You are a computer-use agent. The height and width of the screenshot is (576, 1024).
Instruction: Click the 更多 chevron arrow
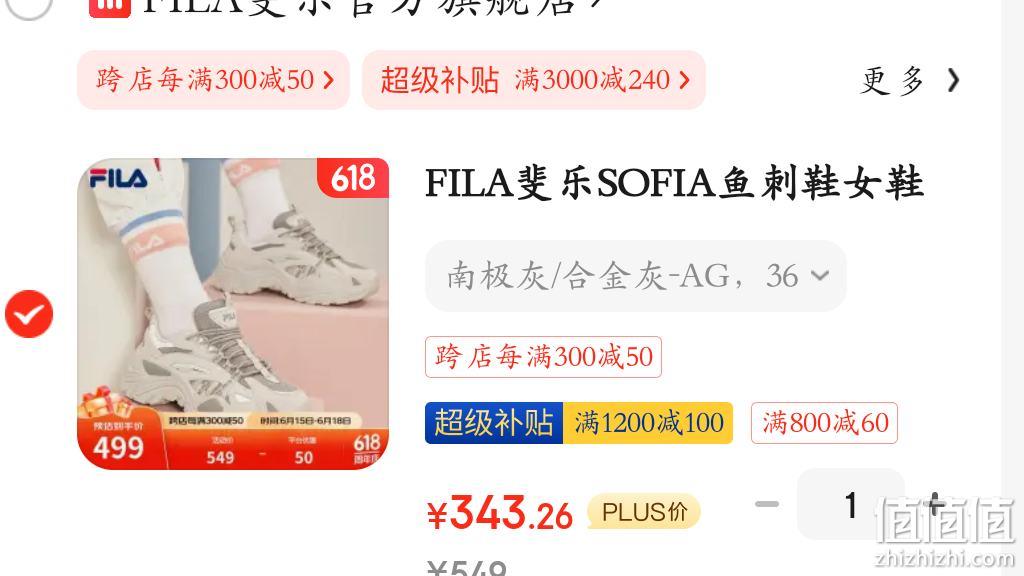tap(953, 80)
